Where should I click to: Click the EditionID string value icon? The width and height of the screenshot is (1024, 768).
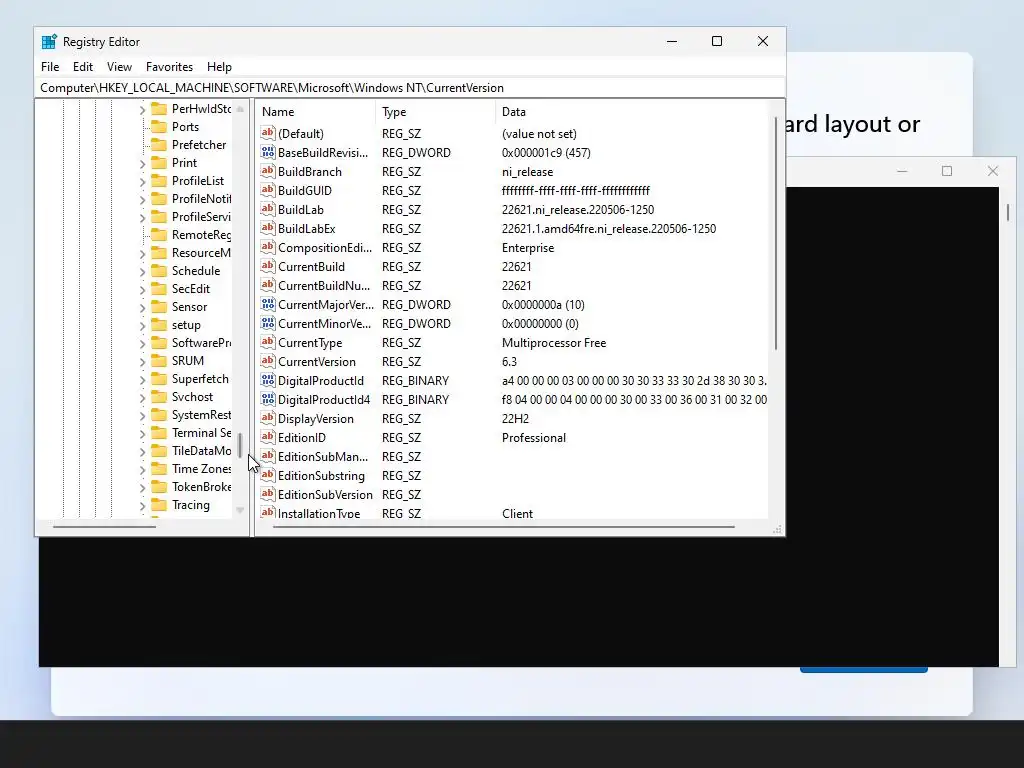pyautogui.click(x=268, y=437)
